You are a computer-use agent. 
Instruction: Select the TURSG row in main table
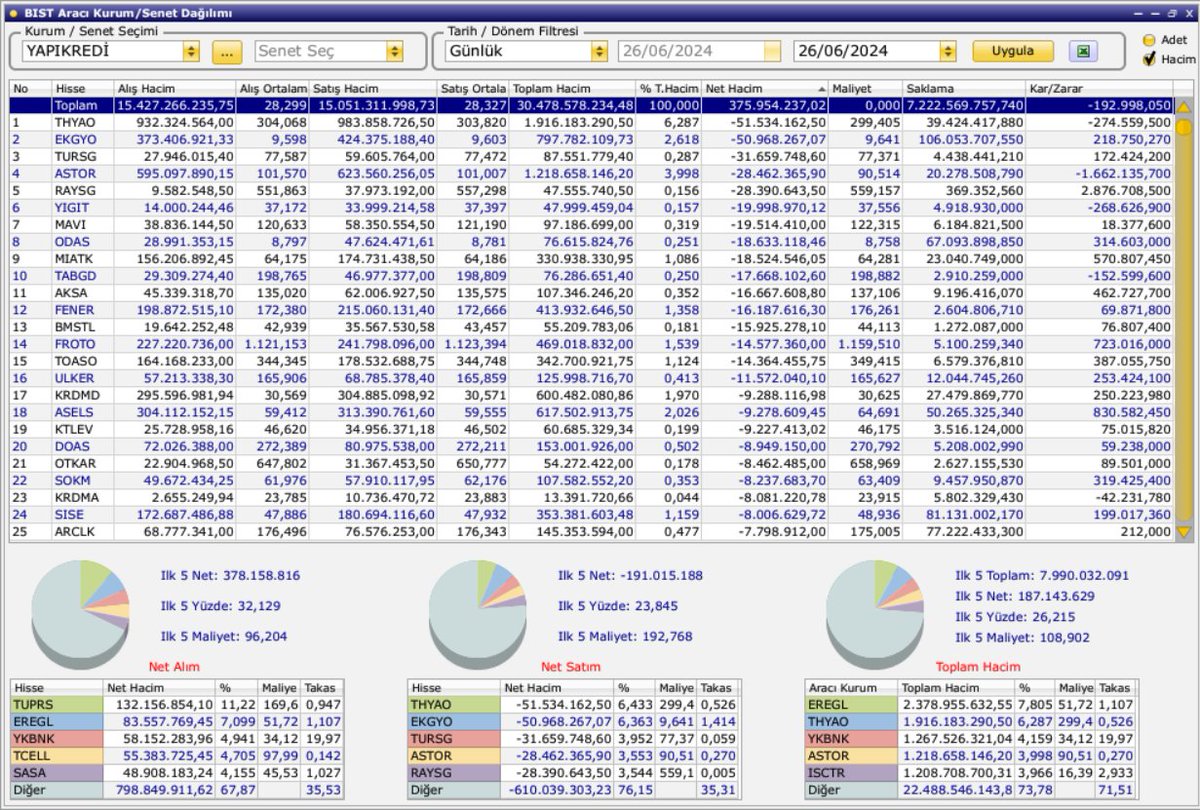click(591, 156)
